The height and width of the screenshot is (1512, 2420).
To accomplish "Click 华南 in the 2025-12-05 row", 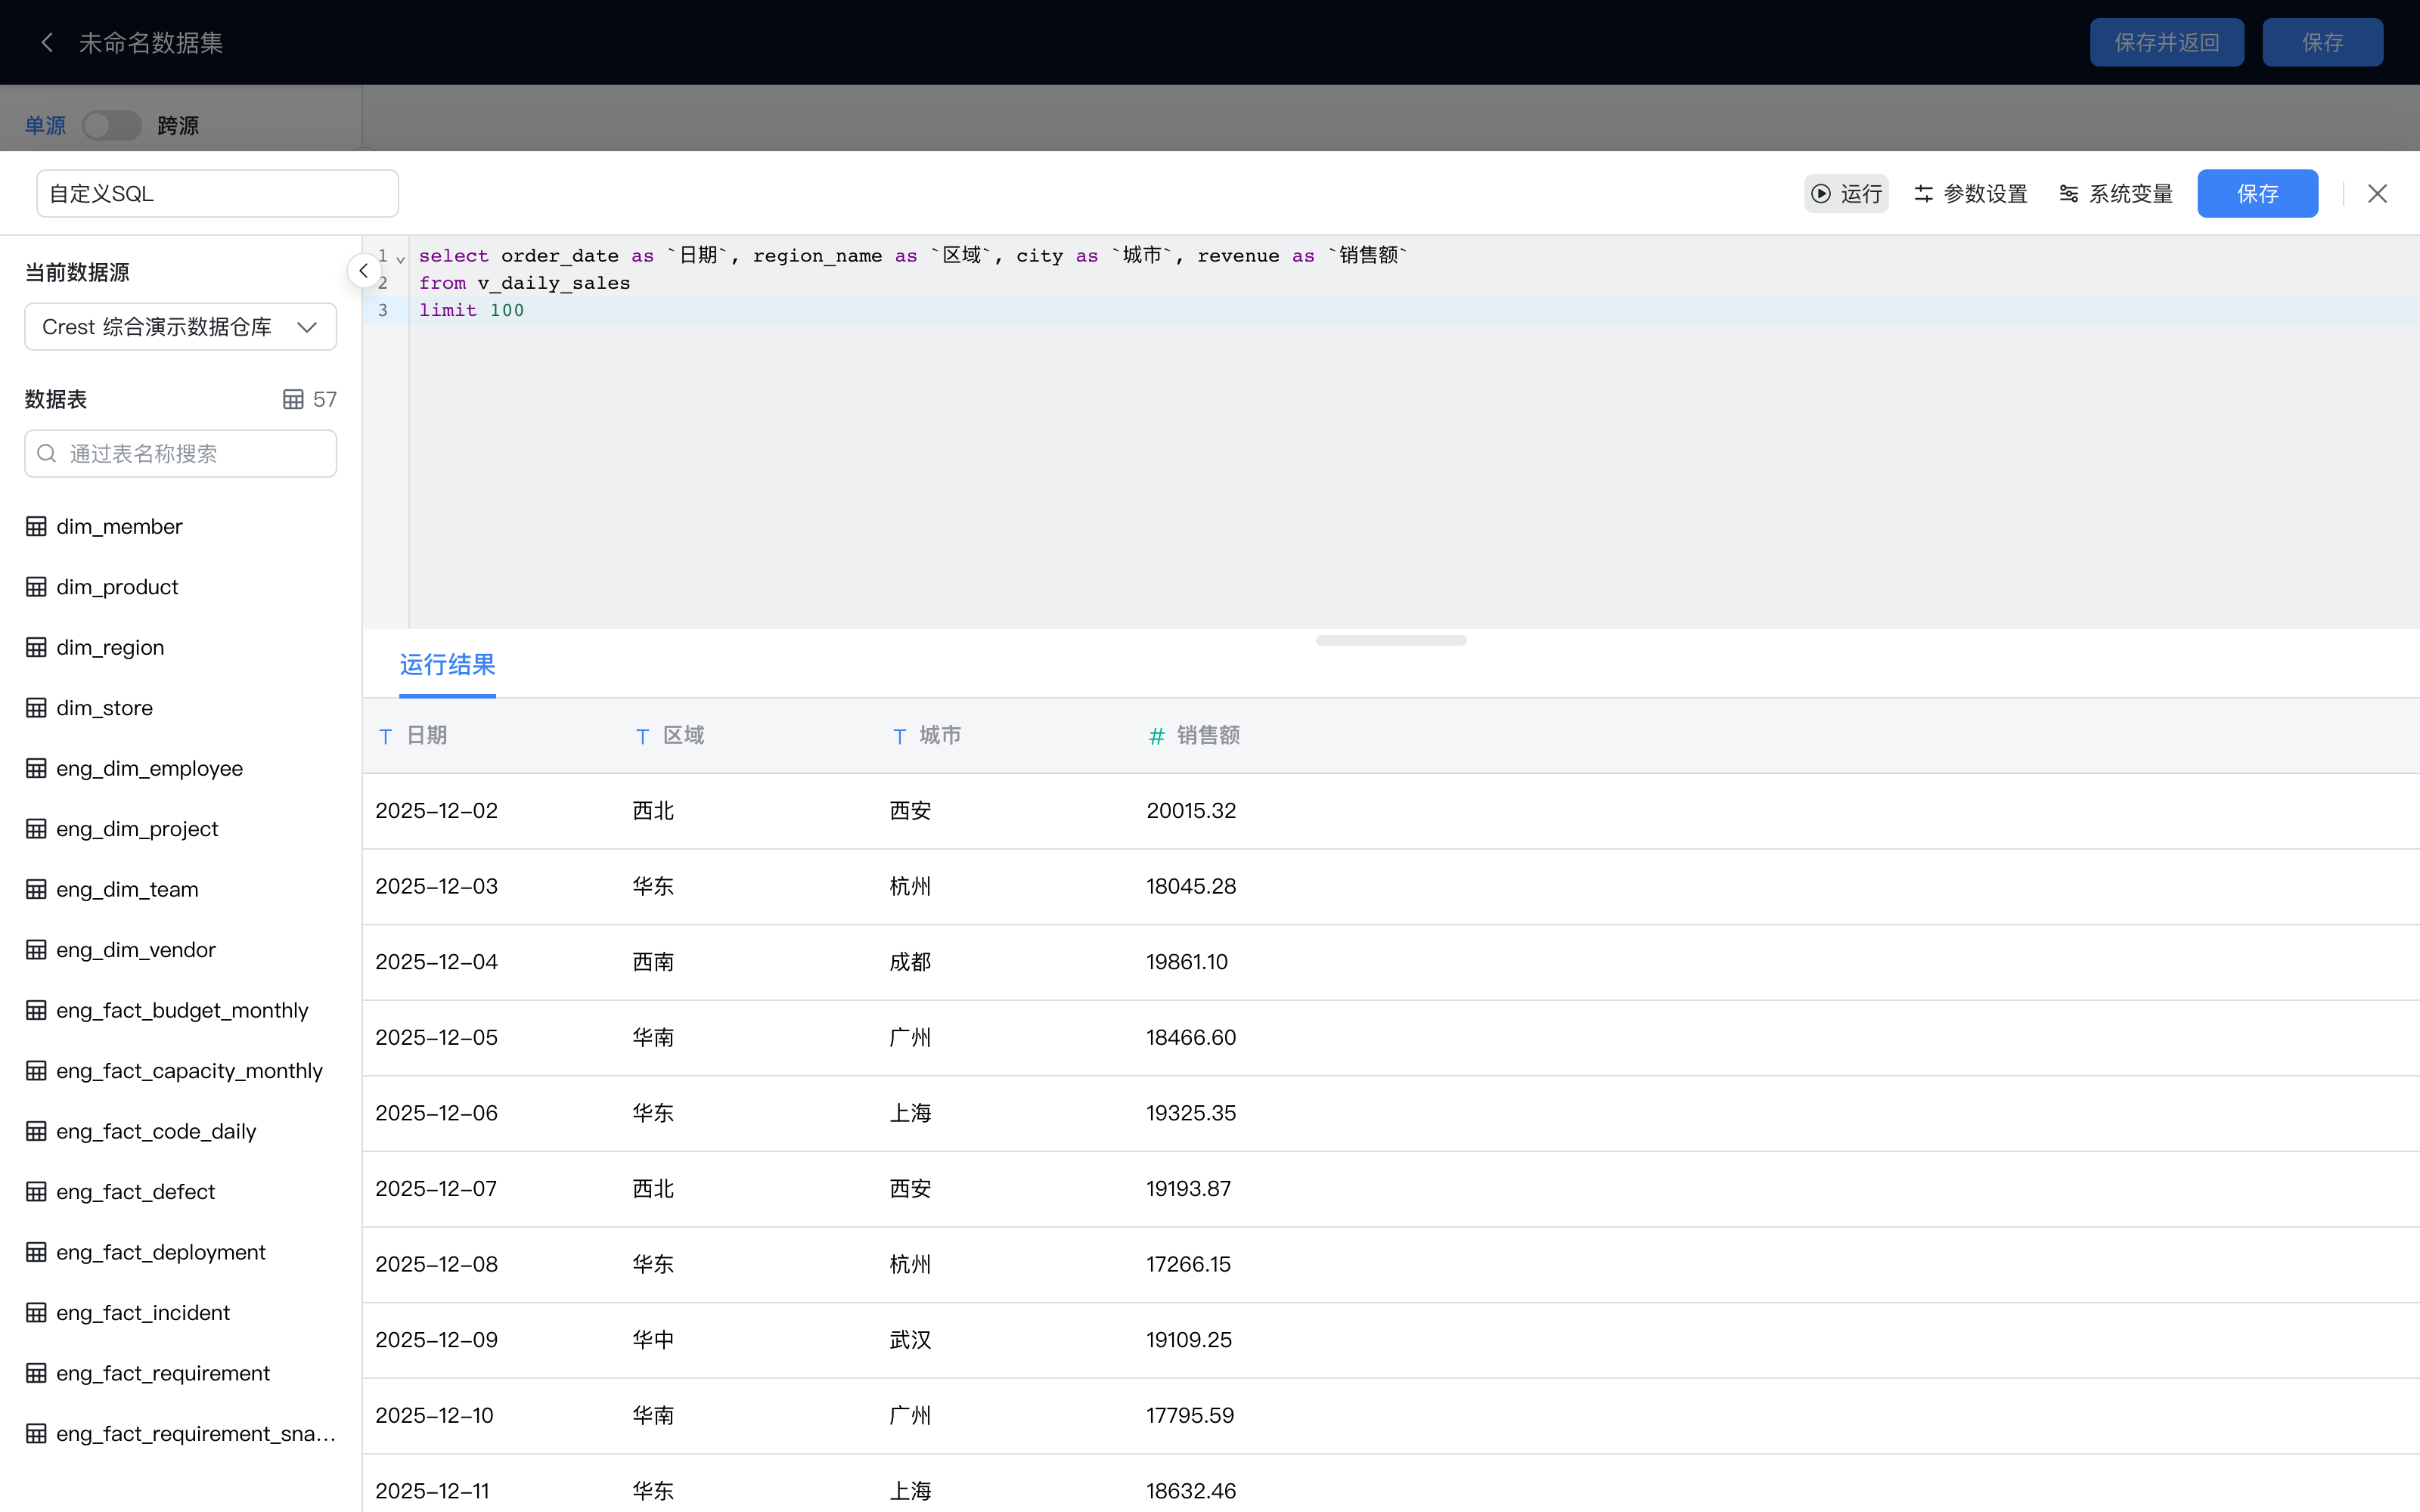I will [x=653, y=1038].
